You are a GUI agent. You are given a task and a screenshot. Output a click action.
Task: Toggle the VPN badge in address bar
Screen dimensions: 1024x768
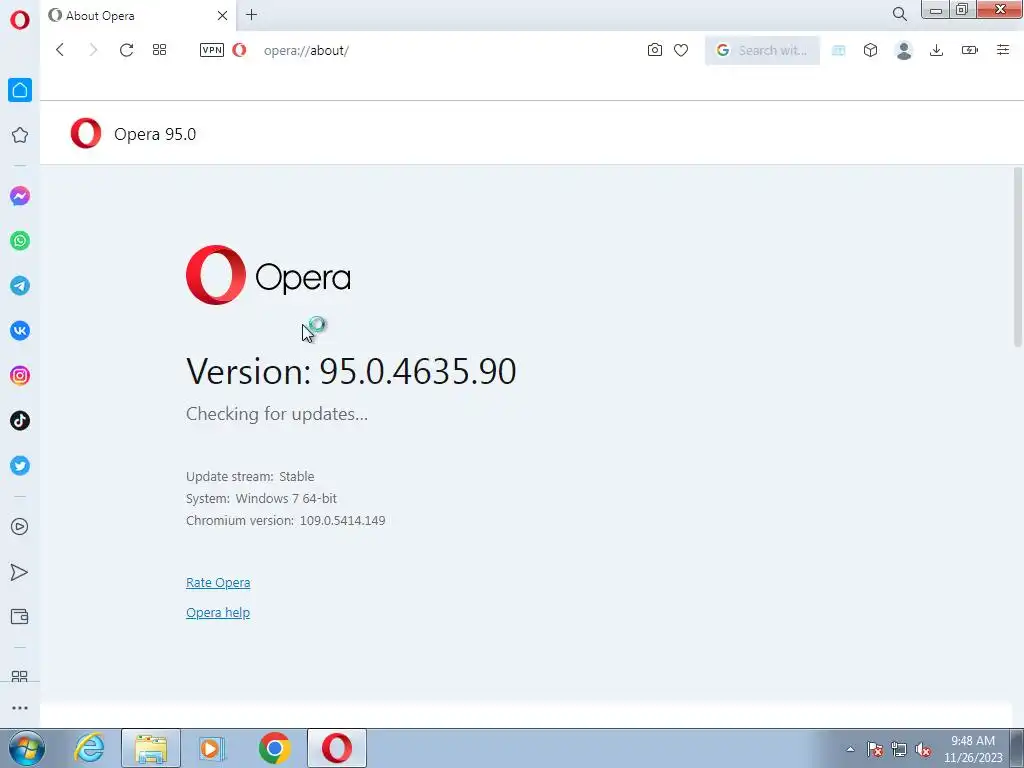coord(212,50)
